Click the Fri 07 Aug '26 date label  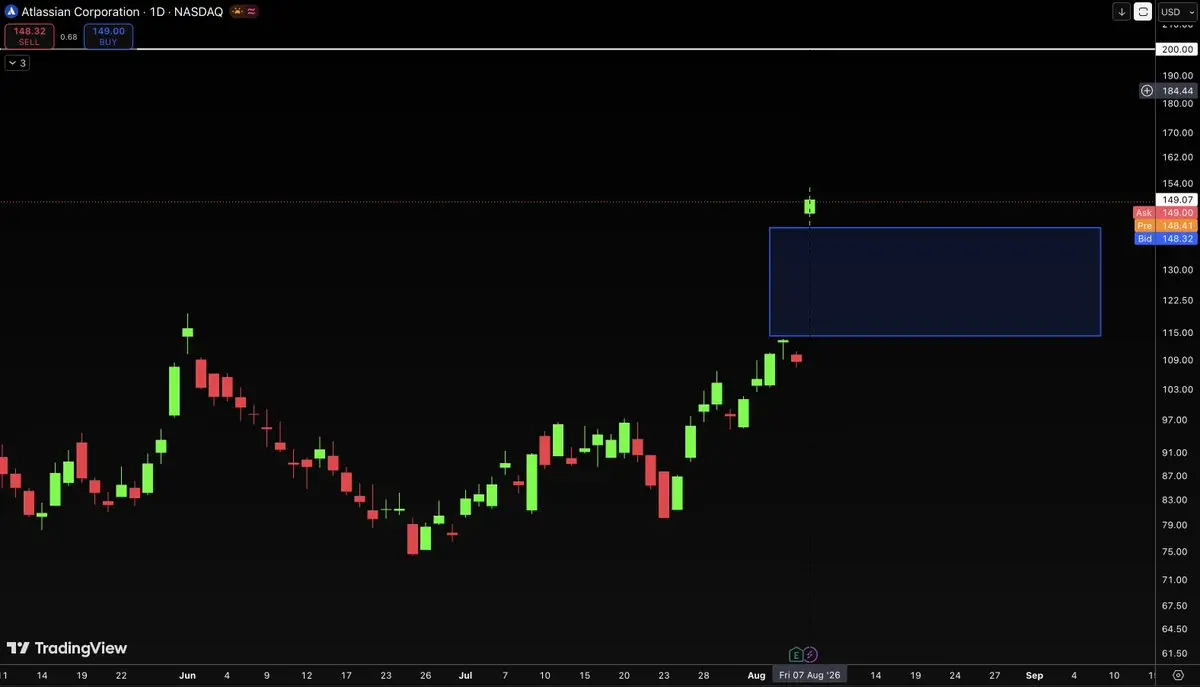coord(808,676)
